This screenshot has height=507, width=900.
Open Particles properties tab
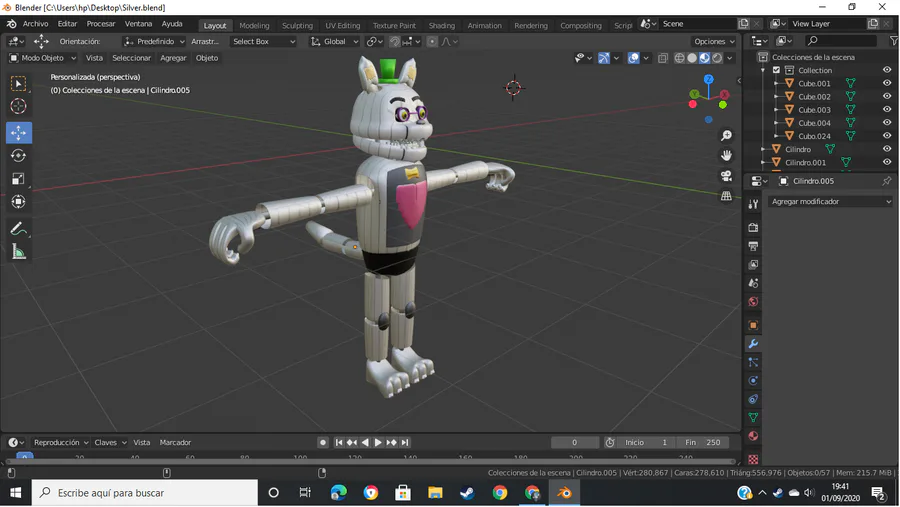pos(753,362)
